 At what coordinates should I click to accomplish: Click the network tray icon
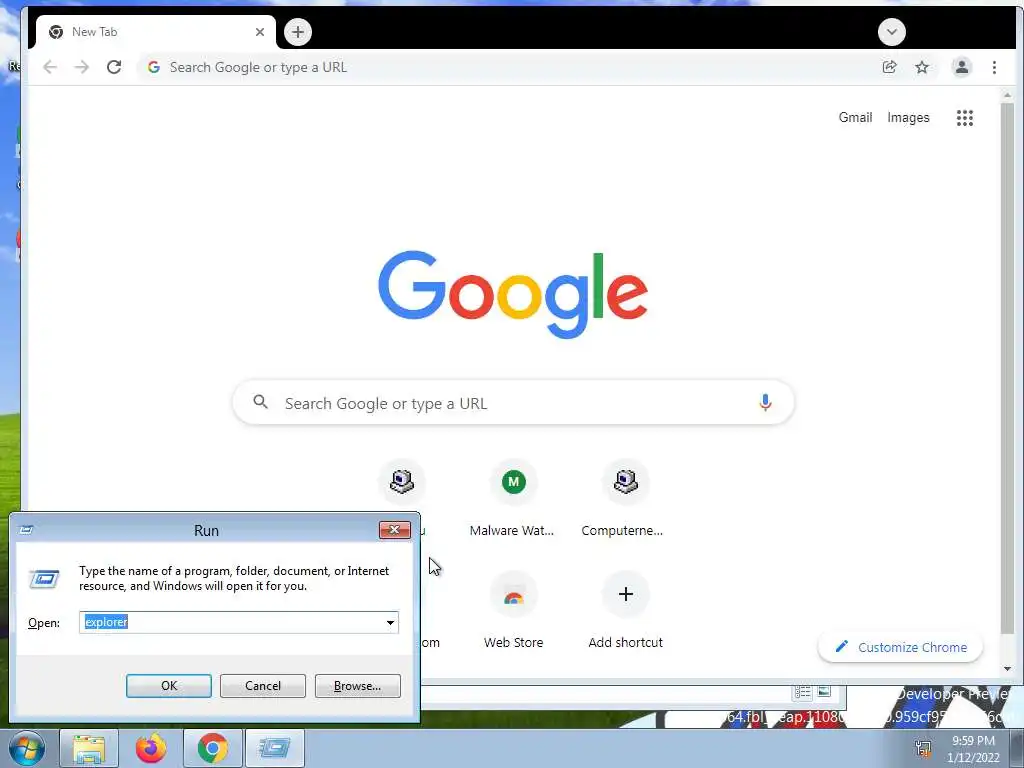[923, 748]
